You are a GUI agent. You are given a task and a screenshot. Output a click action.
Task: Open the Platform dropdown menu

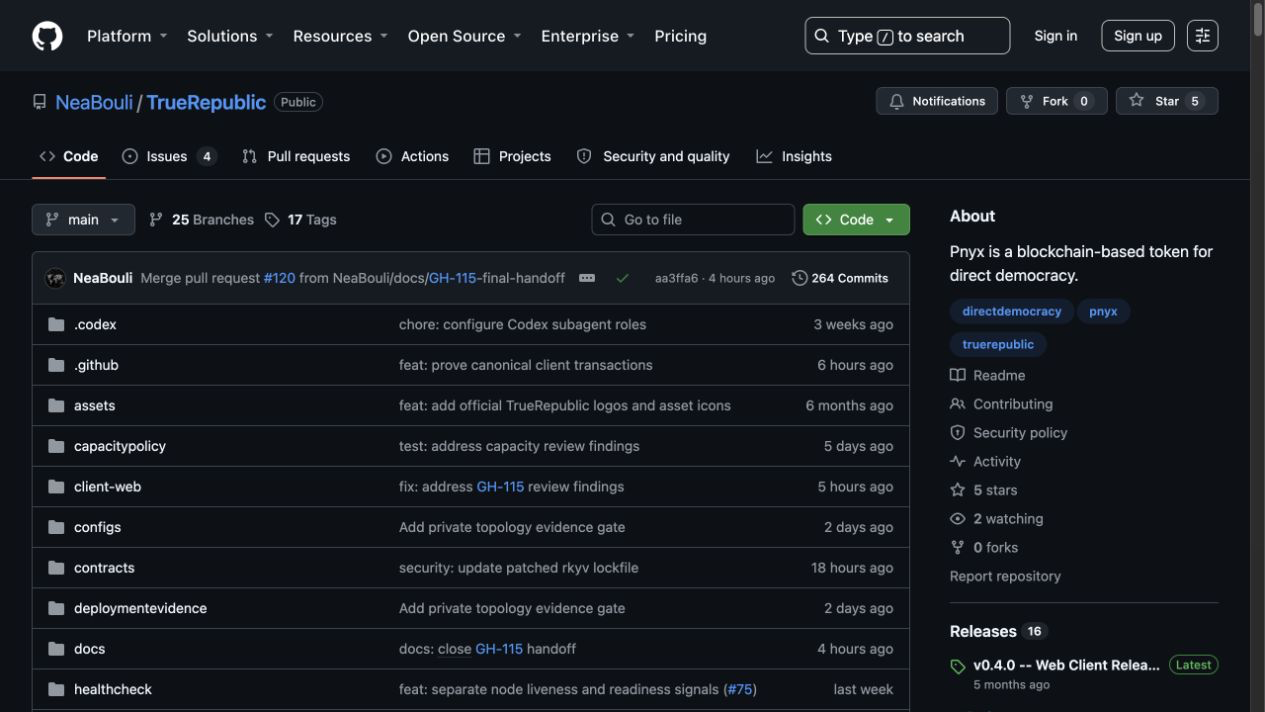click(x=127, y=36)
